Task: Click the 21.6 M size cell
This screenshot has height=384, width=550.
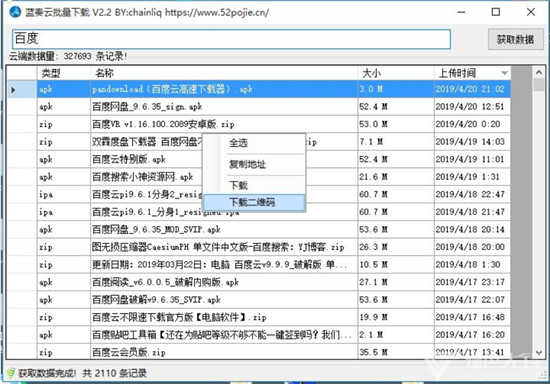Action: (x=396, y=177)
